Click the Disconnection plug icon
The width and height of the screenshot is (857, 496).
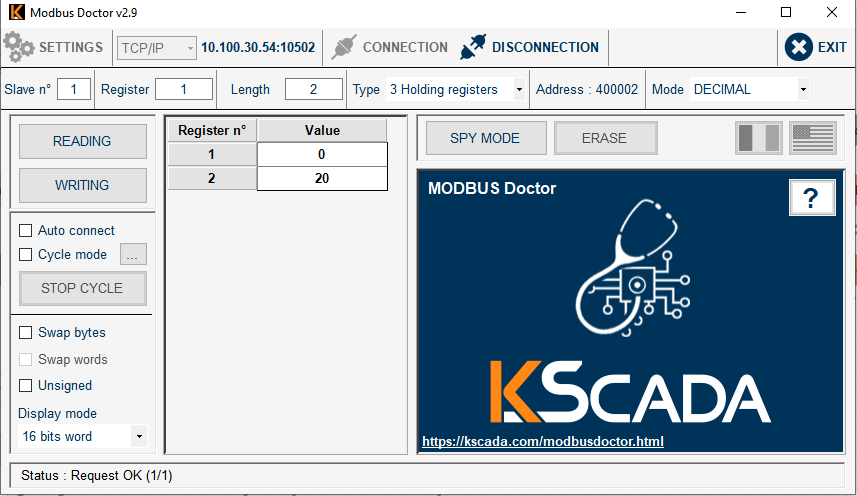click(473, 47)
